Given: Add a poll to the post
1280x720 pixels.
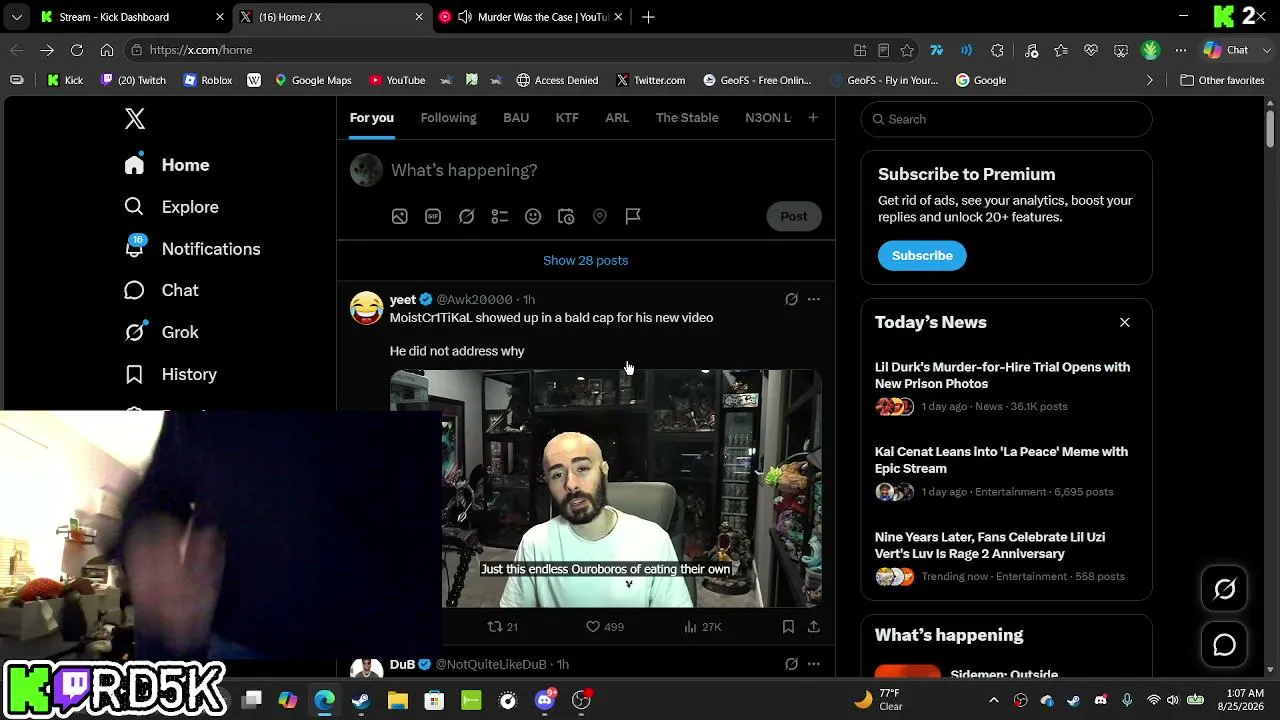Looking at the screenshot, I should pyautogui.click(x=500, y=216).
